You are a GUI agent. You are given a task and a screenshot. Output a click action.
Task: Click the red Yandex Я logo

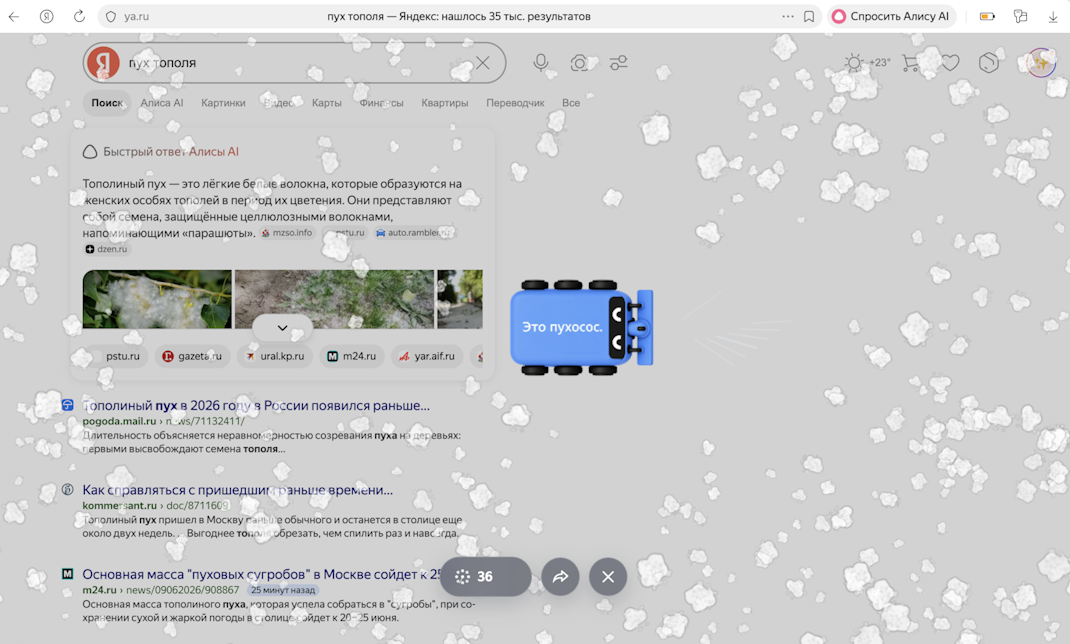(103, 63)
